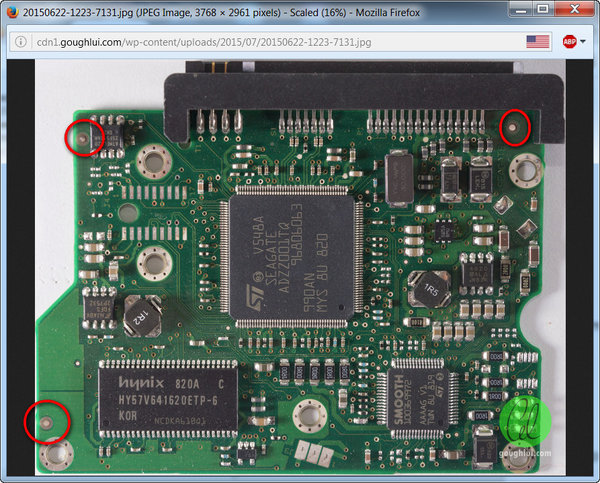
Task: Click the 1R5 inductor on the board
Action: click(x=429, y=289)
